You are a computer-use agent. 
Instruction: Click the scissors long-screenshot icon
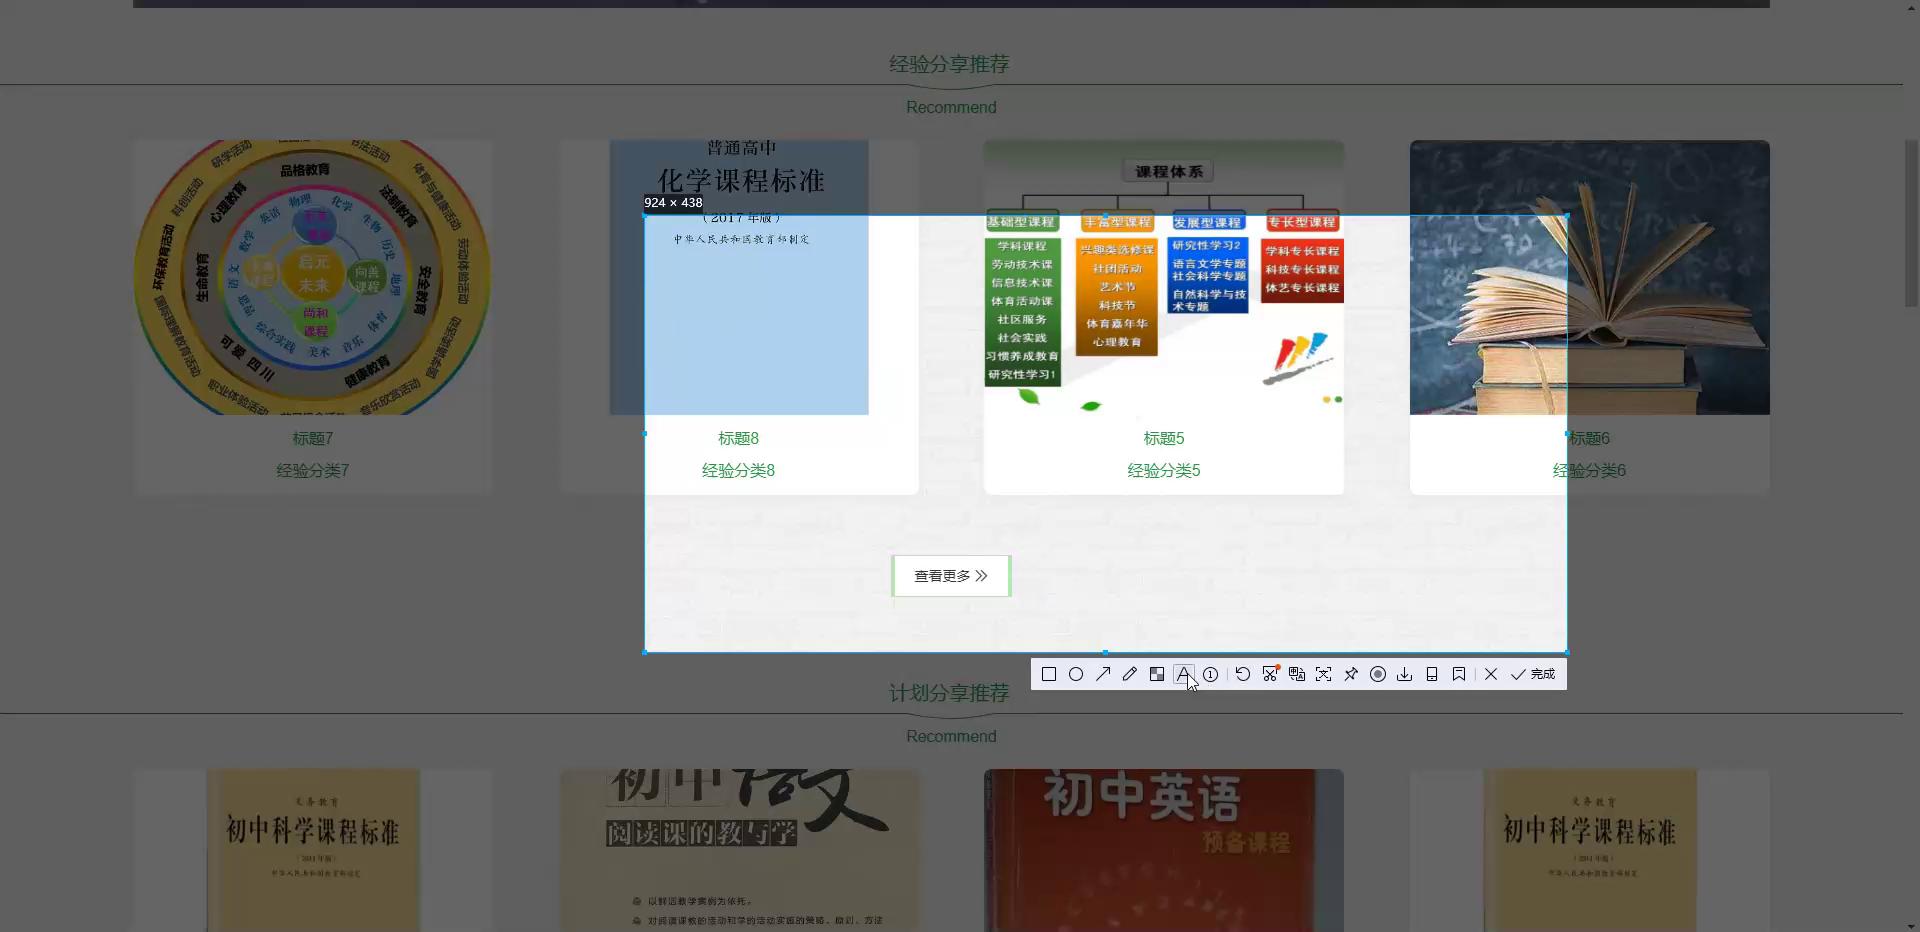[1270, 674]
